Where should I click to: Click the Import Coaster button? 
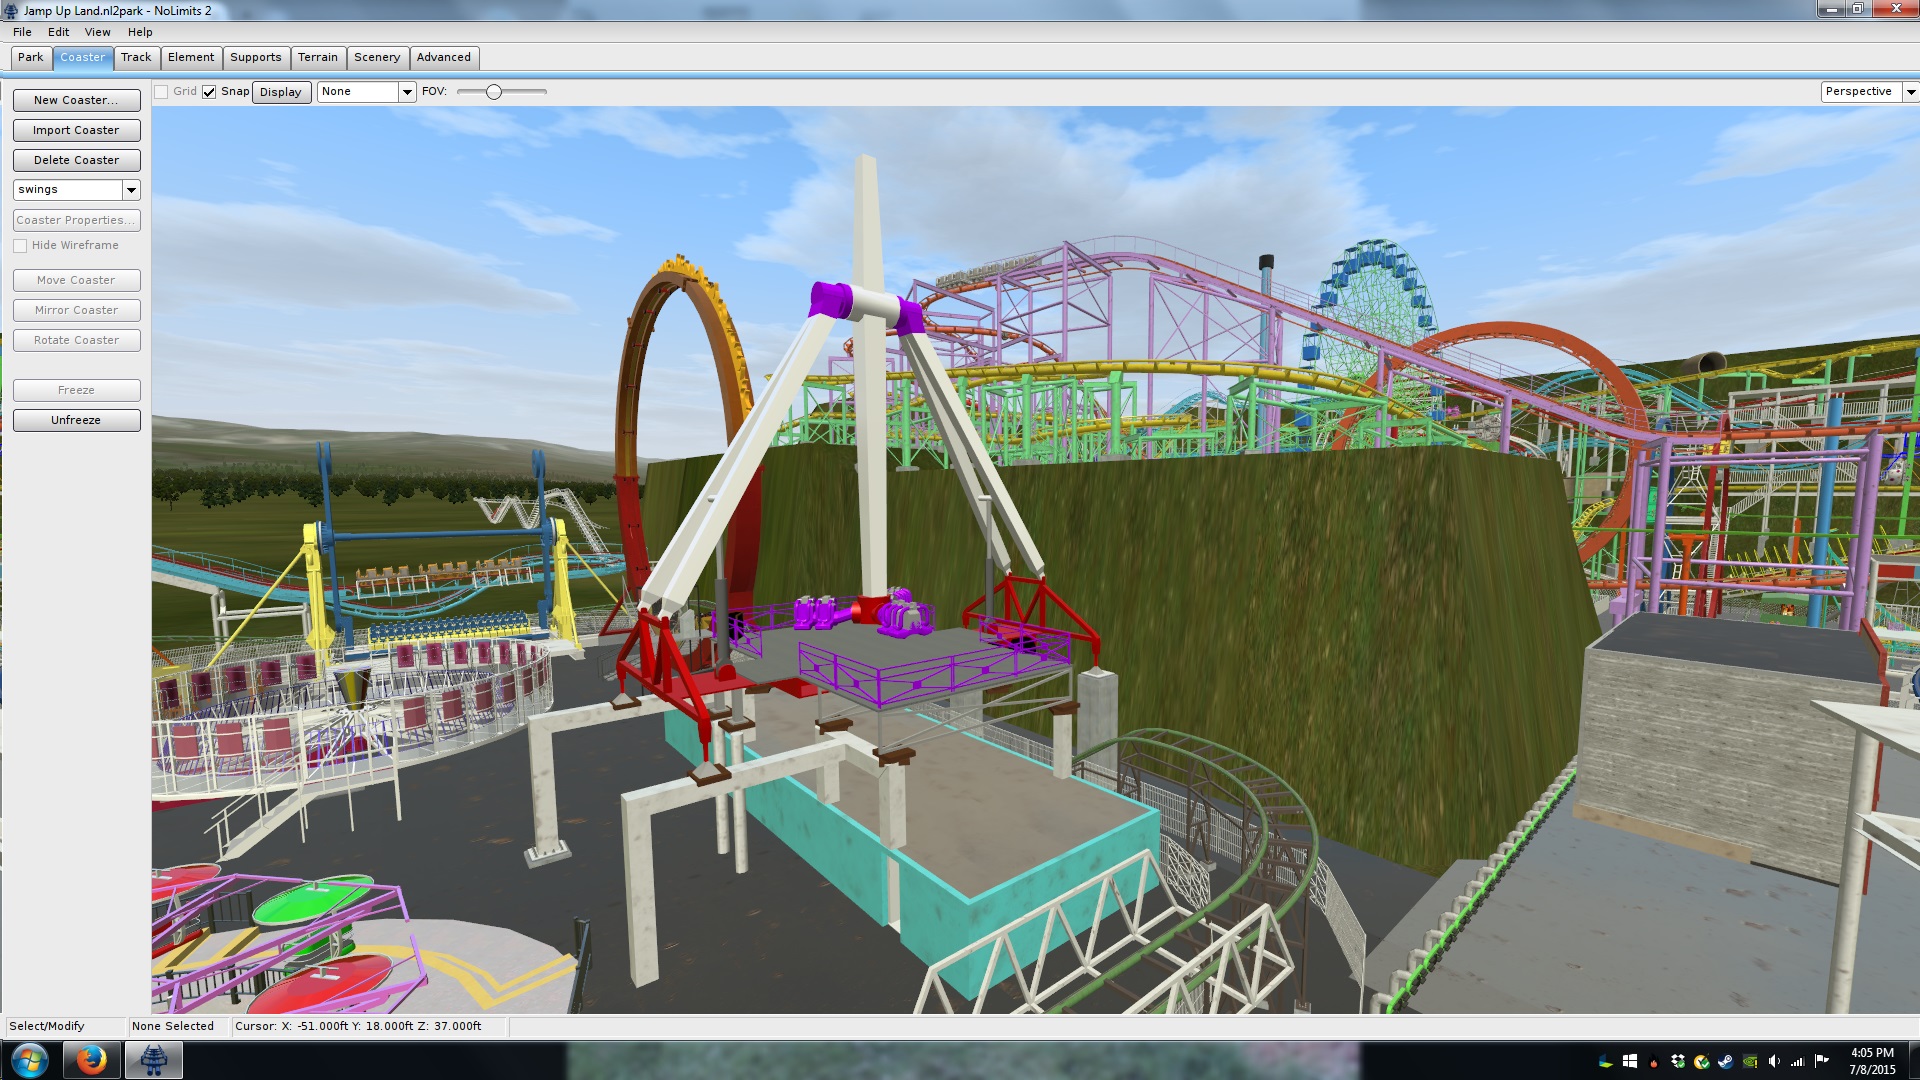pyautogui.click(x=76, y=130)
